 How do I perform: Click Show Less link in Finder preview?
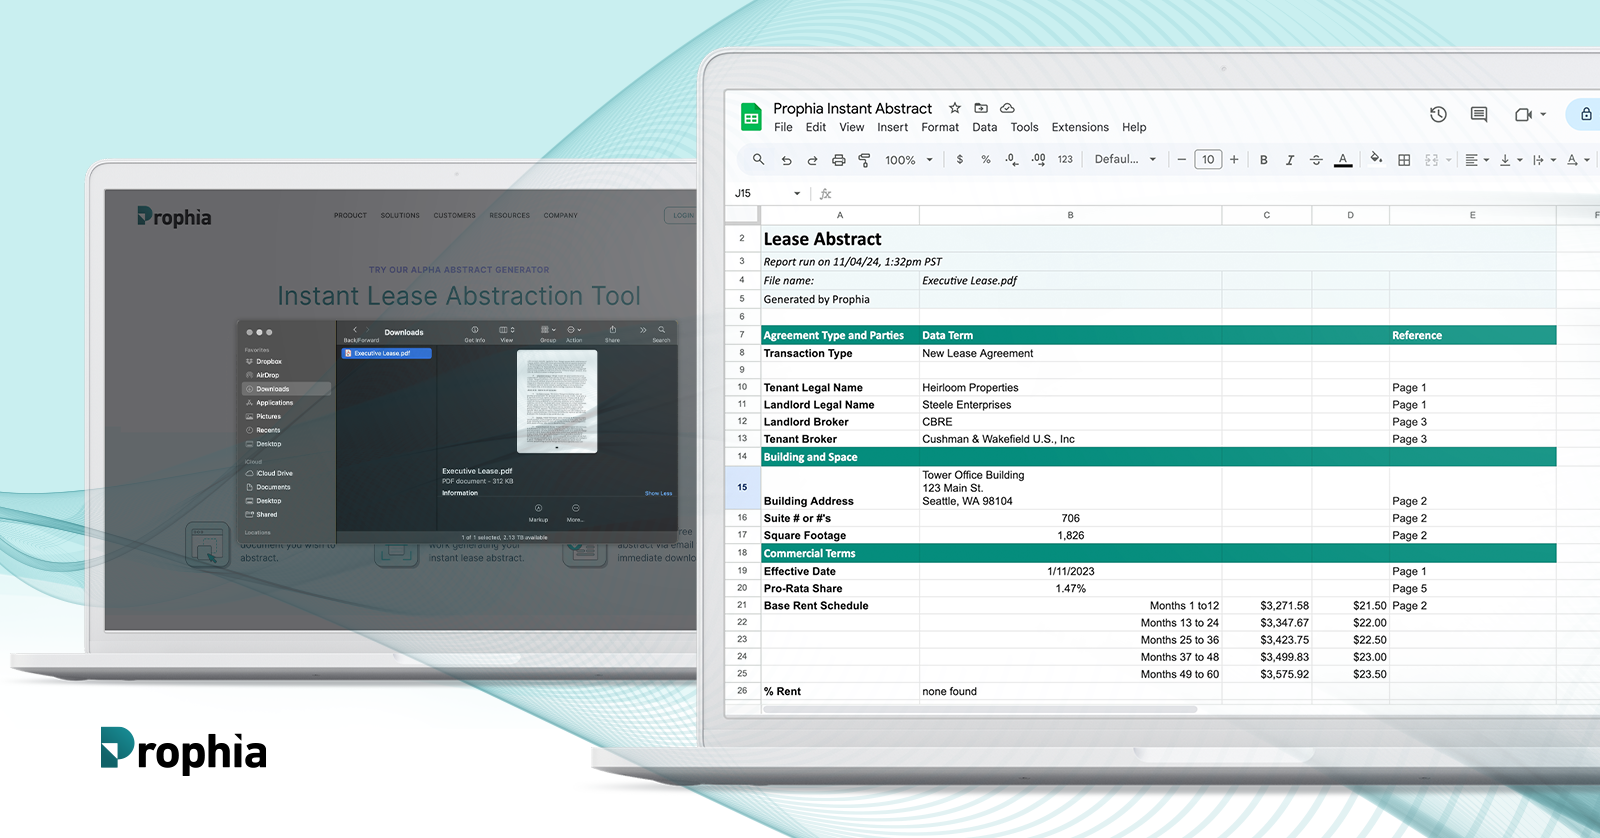pos(658,493)
